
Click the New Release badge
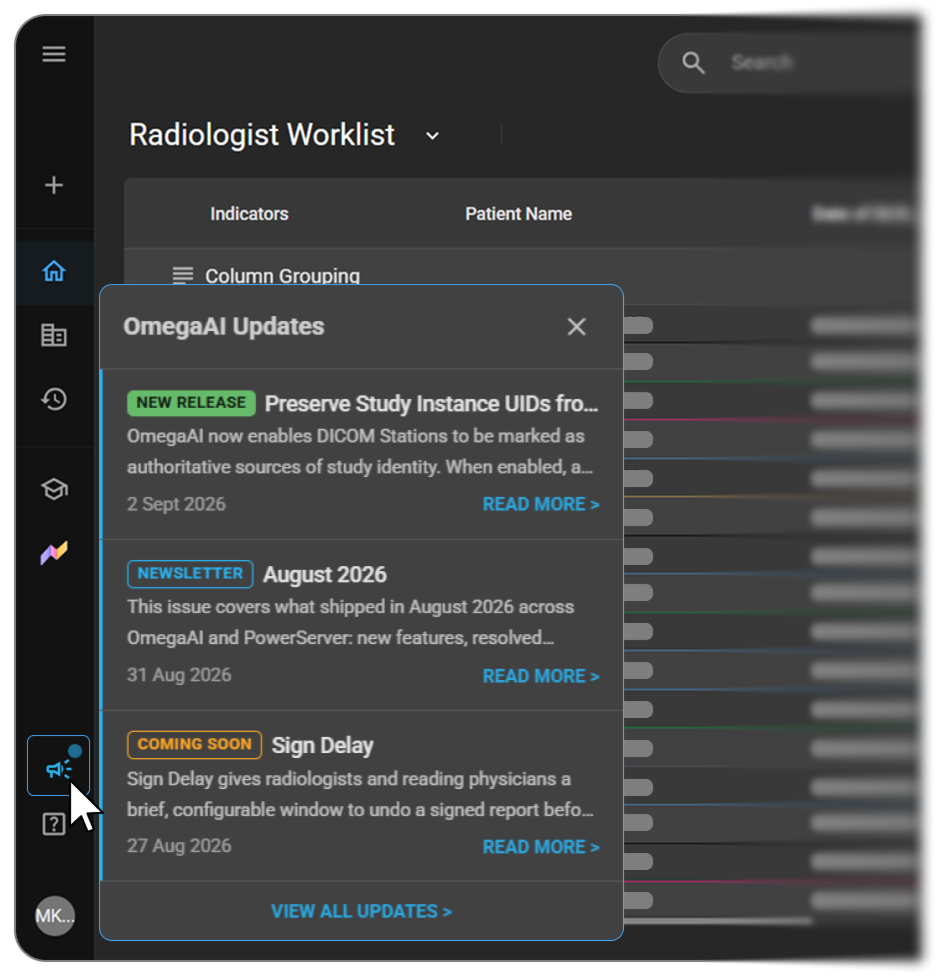[x=191, y=403]
